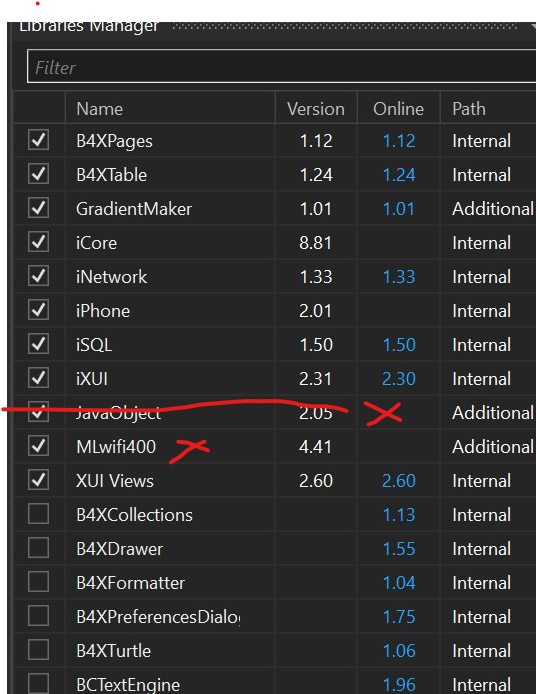Uncheck the B4XTable library checkbox
Viewport: 536px width, 694px height.
39,174
